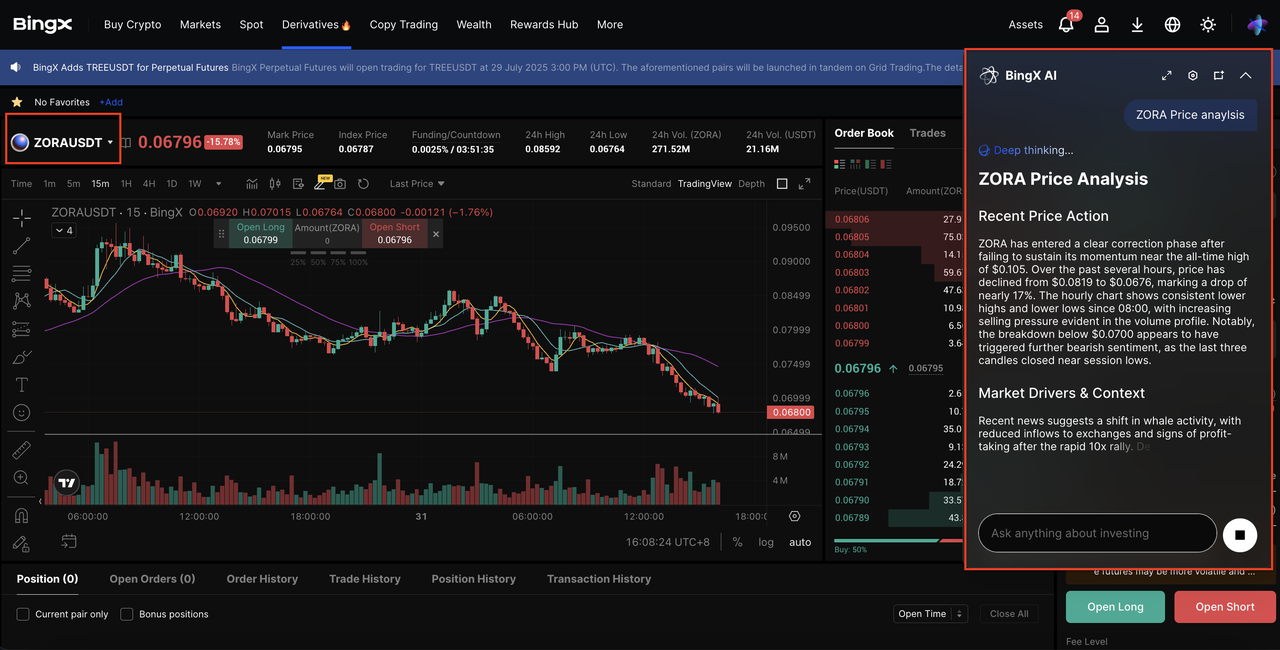
Task: Open the Last Price dropdown
Action: (x=410, y=183)
